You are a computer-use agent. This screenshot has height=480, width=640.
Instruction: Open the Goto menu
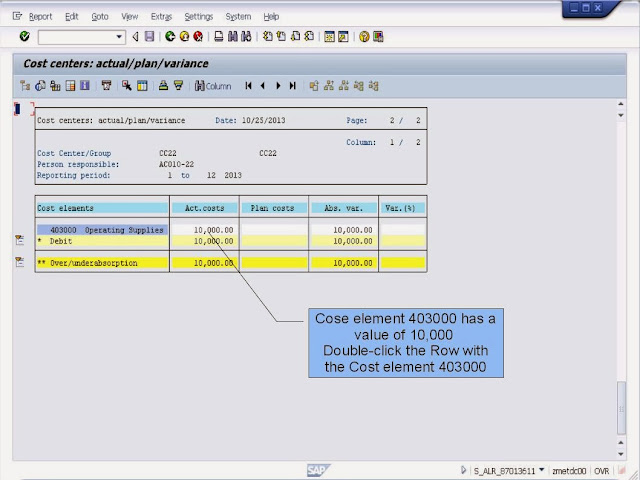(x=100, y=17)
